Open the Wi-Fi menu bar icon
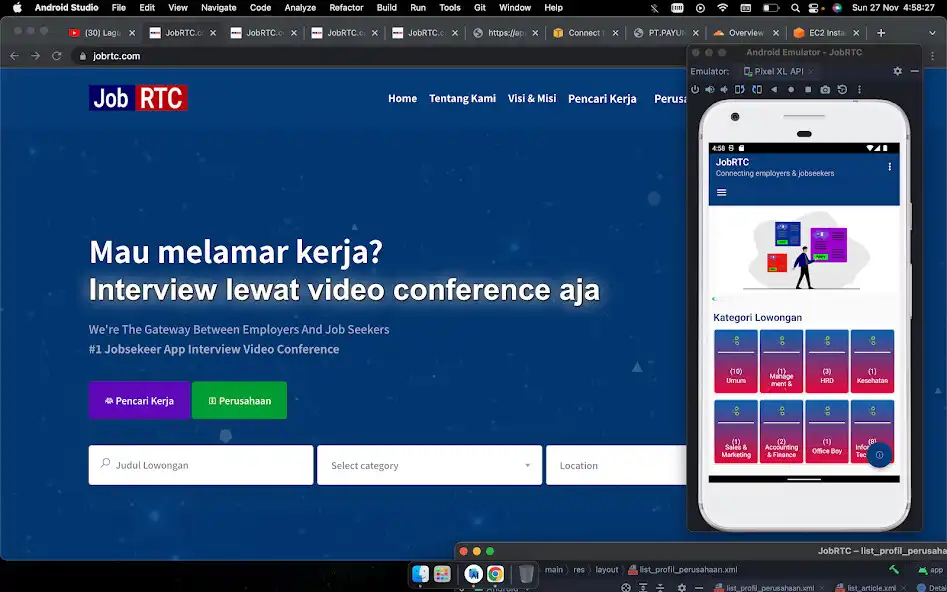 tap(722, 8)
